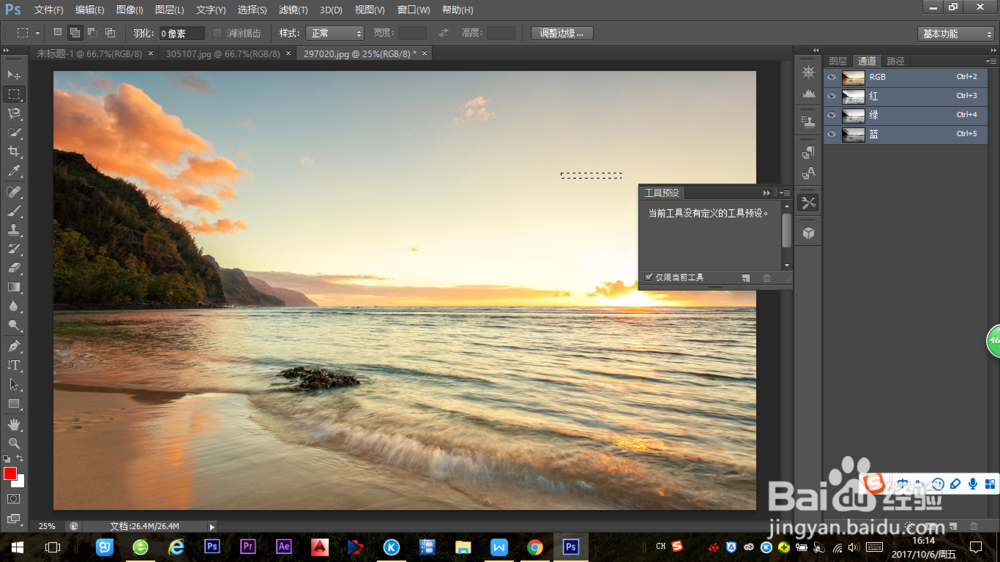Open the 文件(F) menu

click(x=48, y=10)
